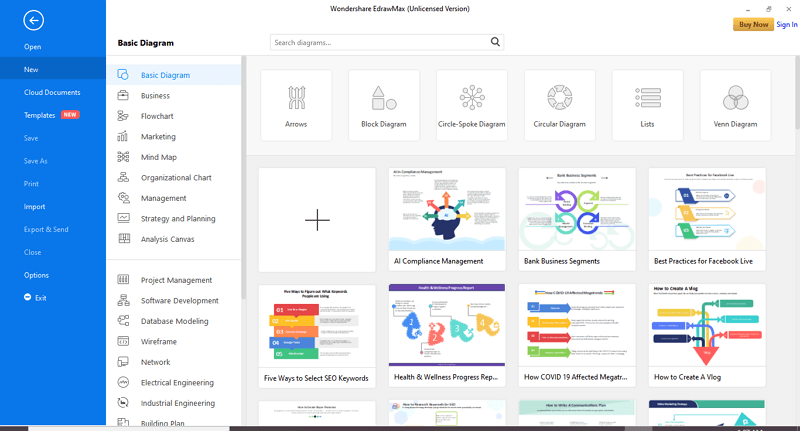Click the Buy Now button
The width and height of the screenshot is (800, 431).
(x=753, y=24)
